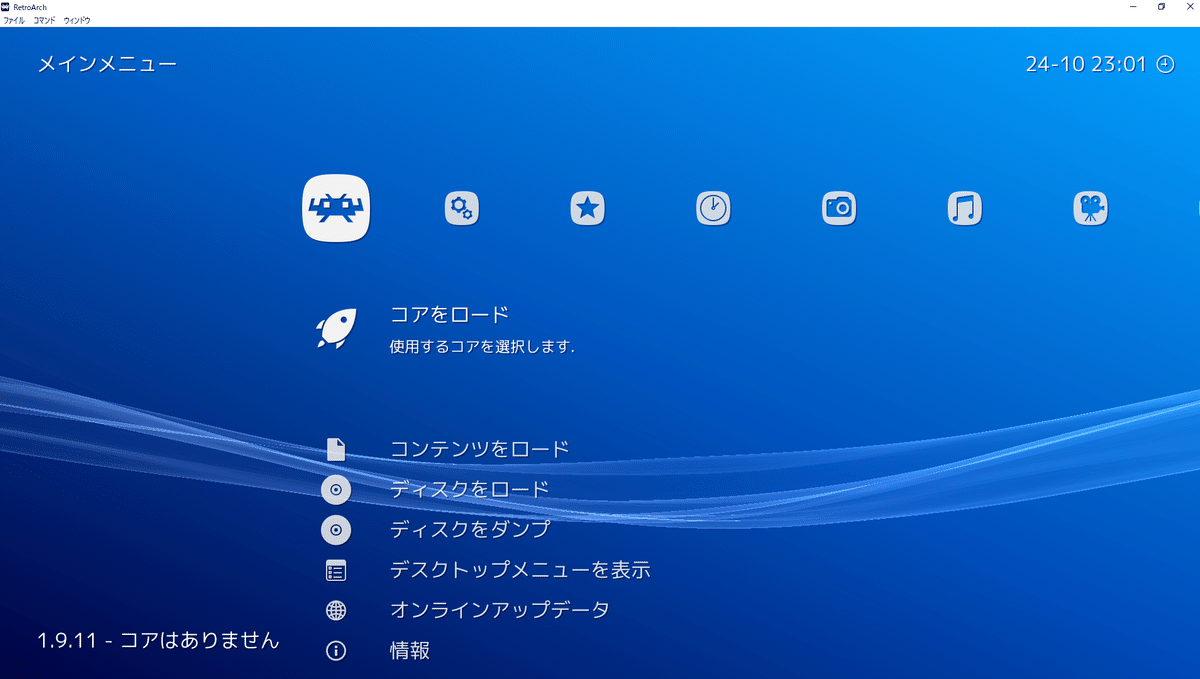Select コアをロード entry
Viewport: 1200px width, 679px height.
[450, 315]
